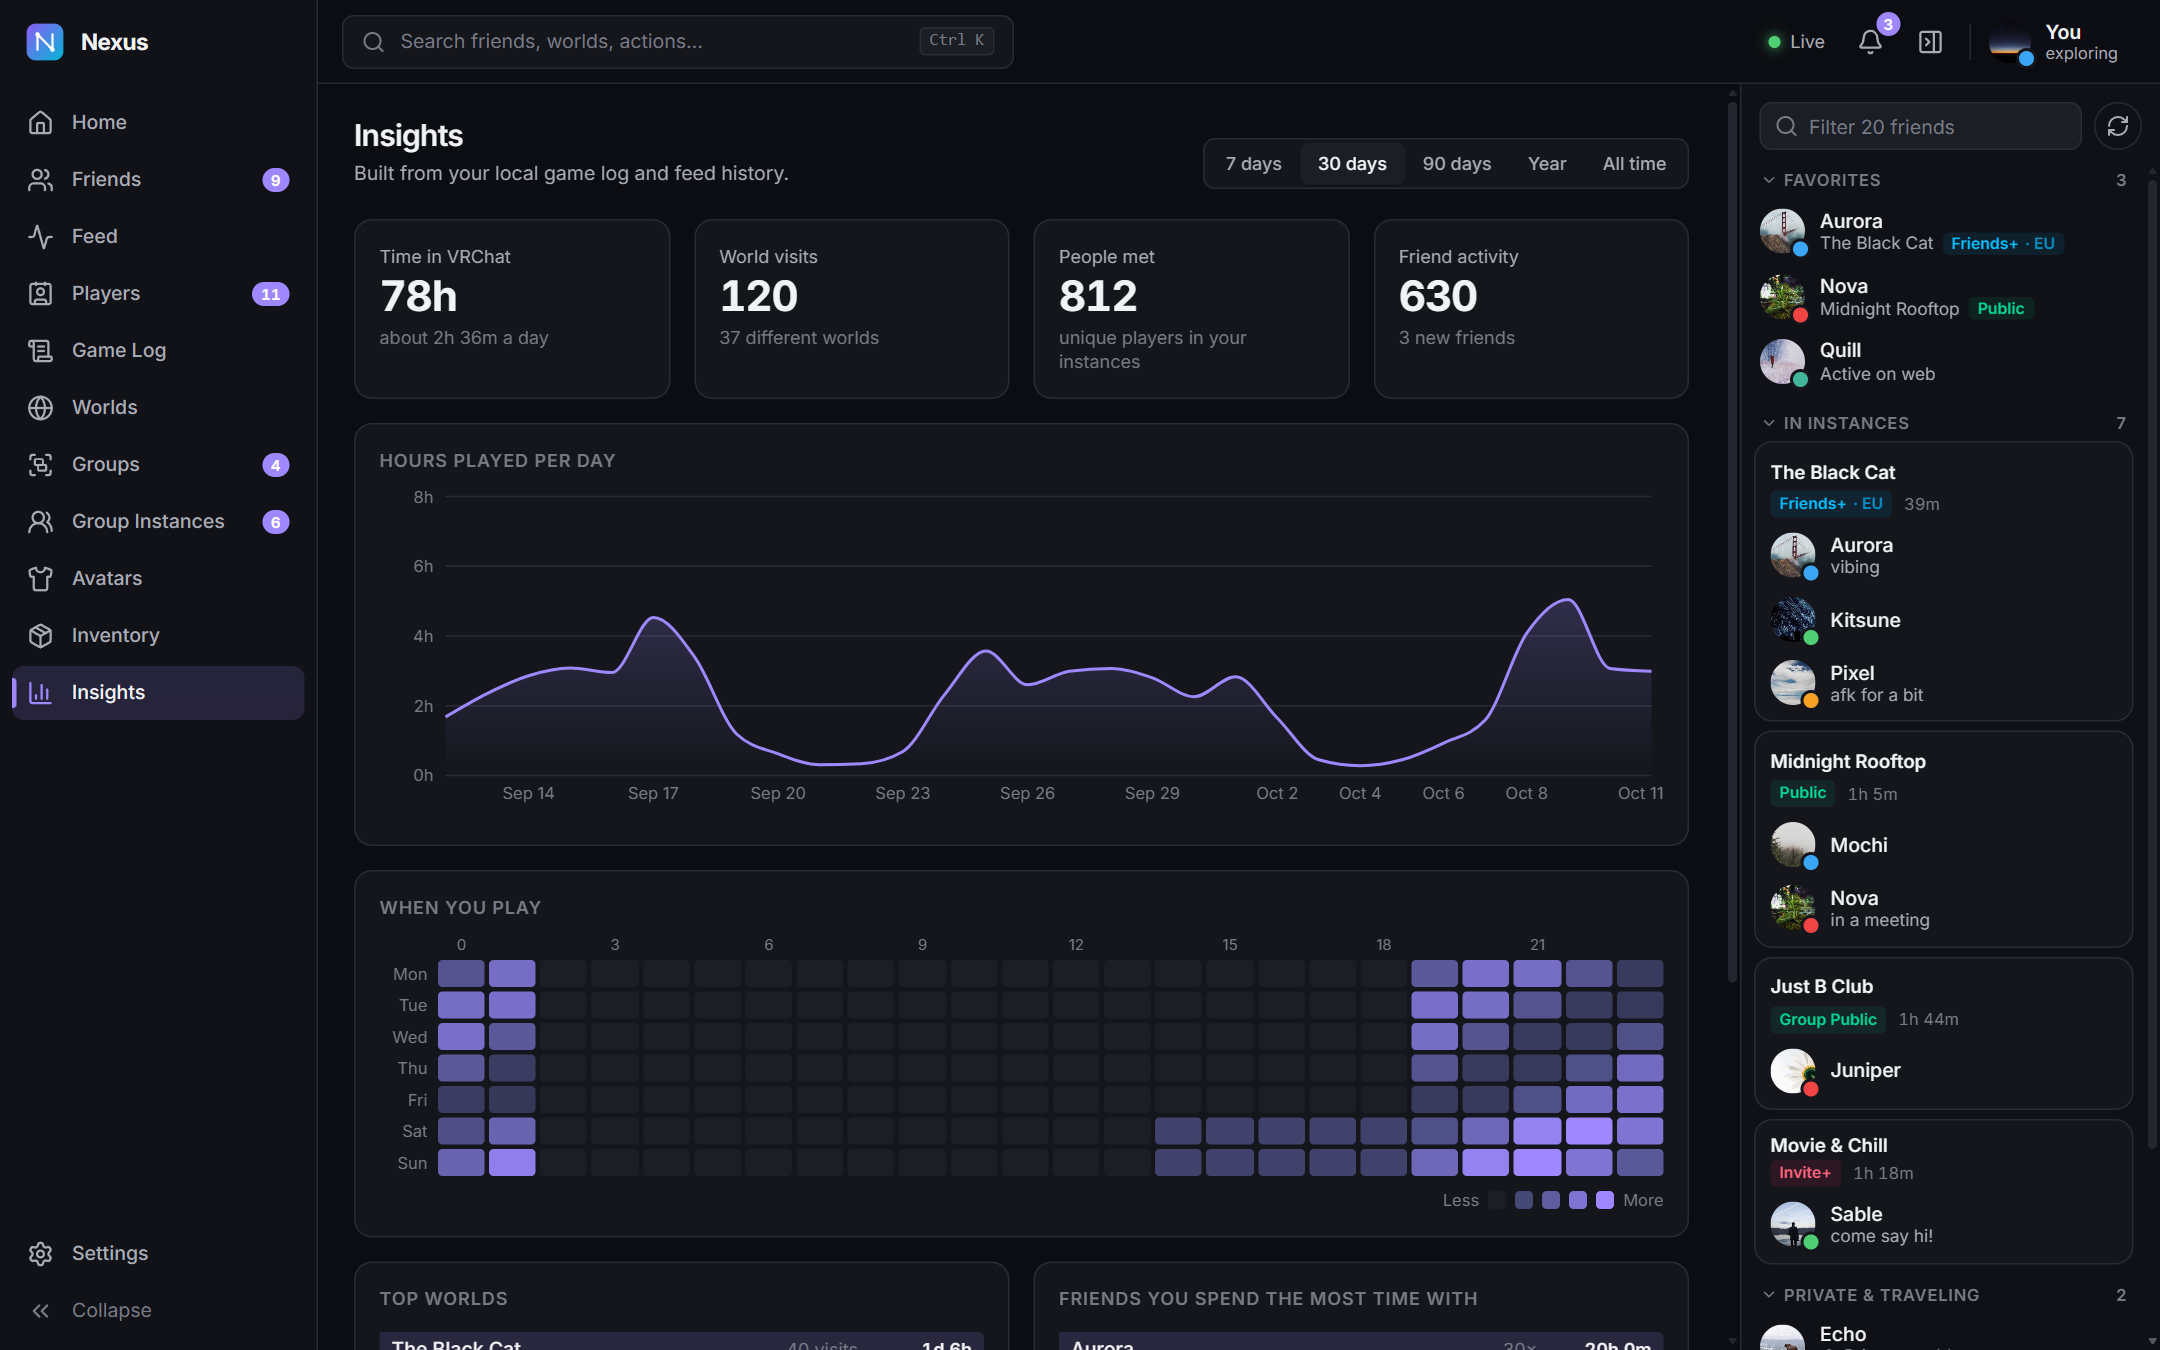
Task: Open the Avatars shirt icon
Action: point(40,578)
